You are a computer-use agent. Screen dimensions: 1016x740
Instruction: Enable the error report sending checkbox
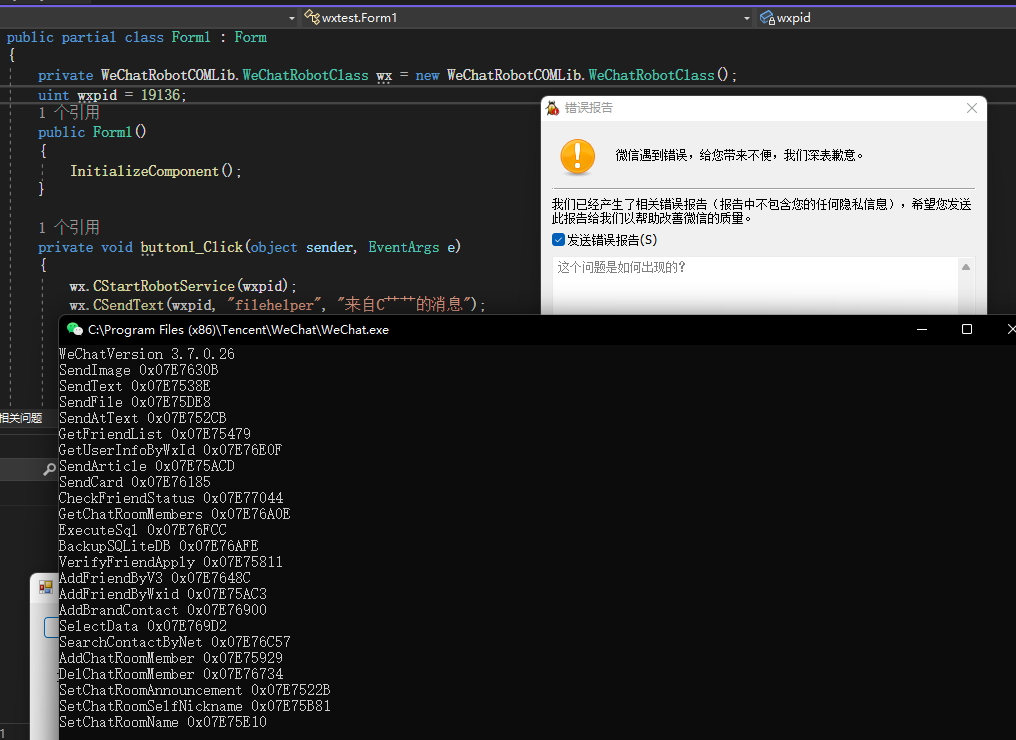tap(557, 239)
